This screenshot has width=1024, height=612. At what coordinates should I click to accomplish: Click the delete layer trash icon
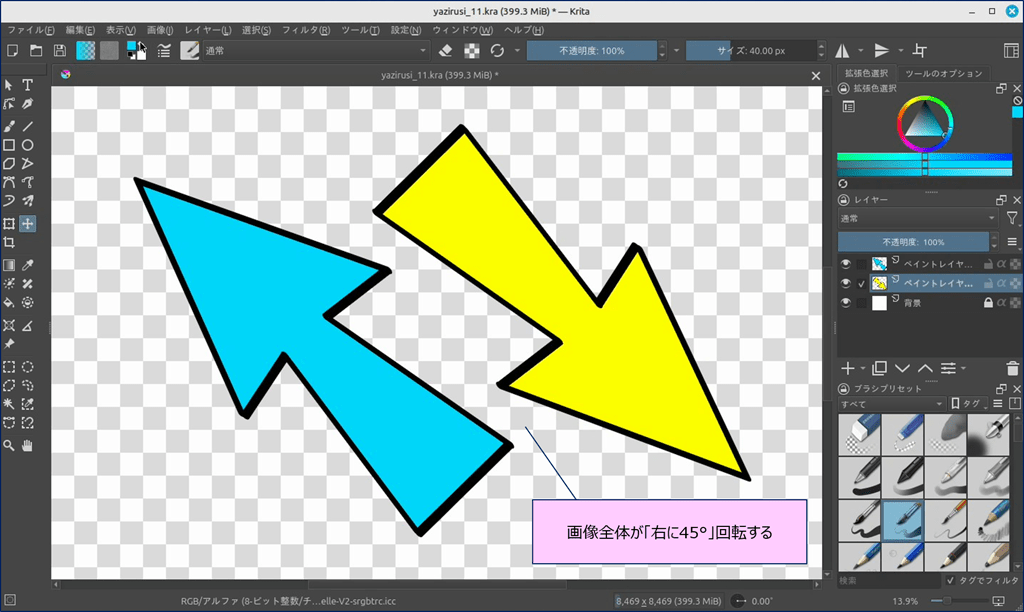tap(1014, 368)
